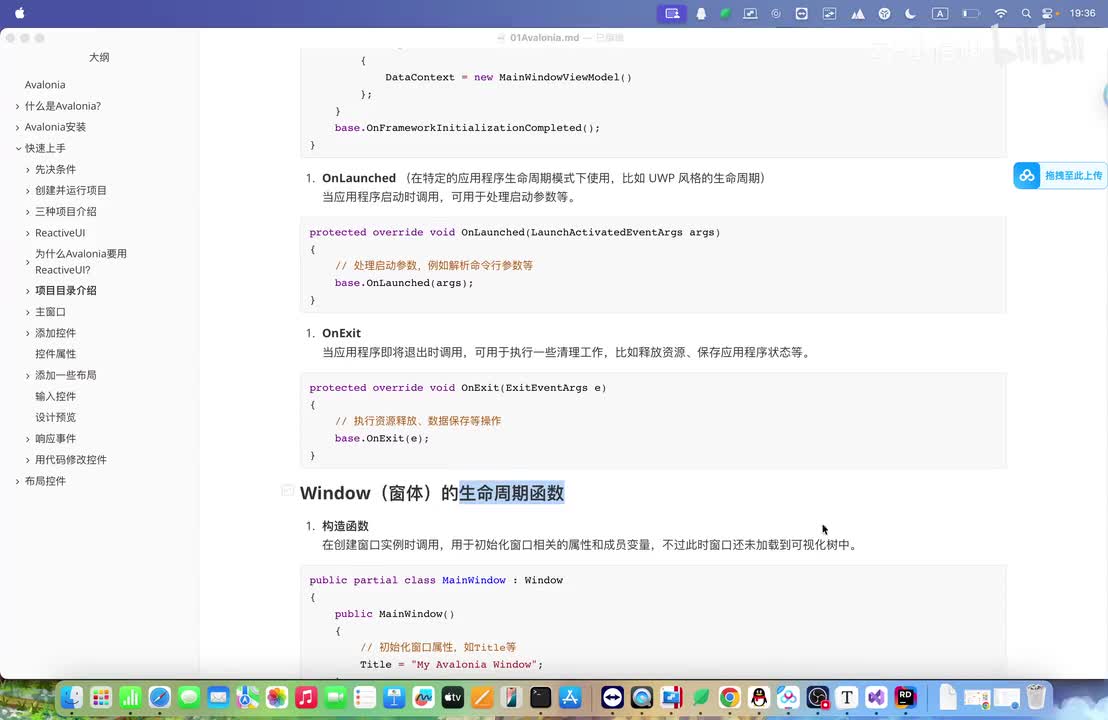Image resolution: width=1108 pixels, height=720 pixels.
Task: Expand 什么是Avalonia? outline section
Action: point(18,106)
